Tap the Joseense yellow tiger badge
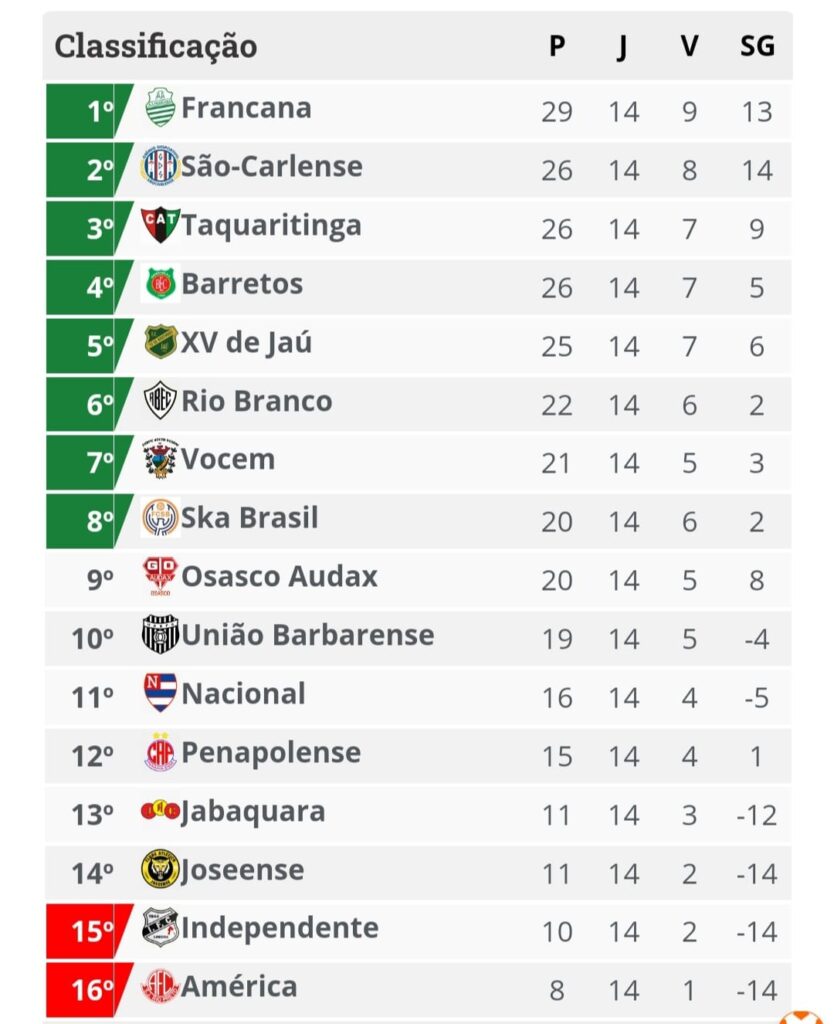The image size is (834, 1024). [160, 869]
